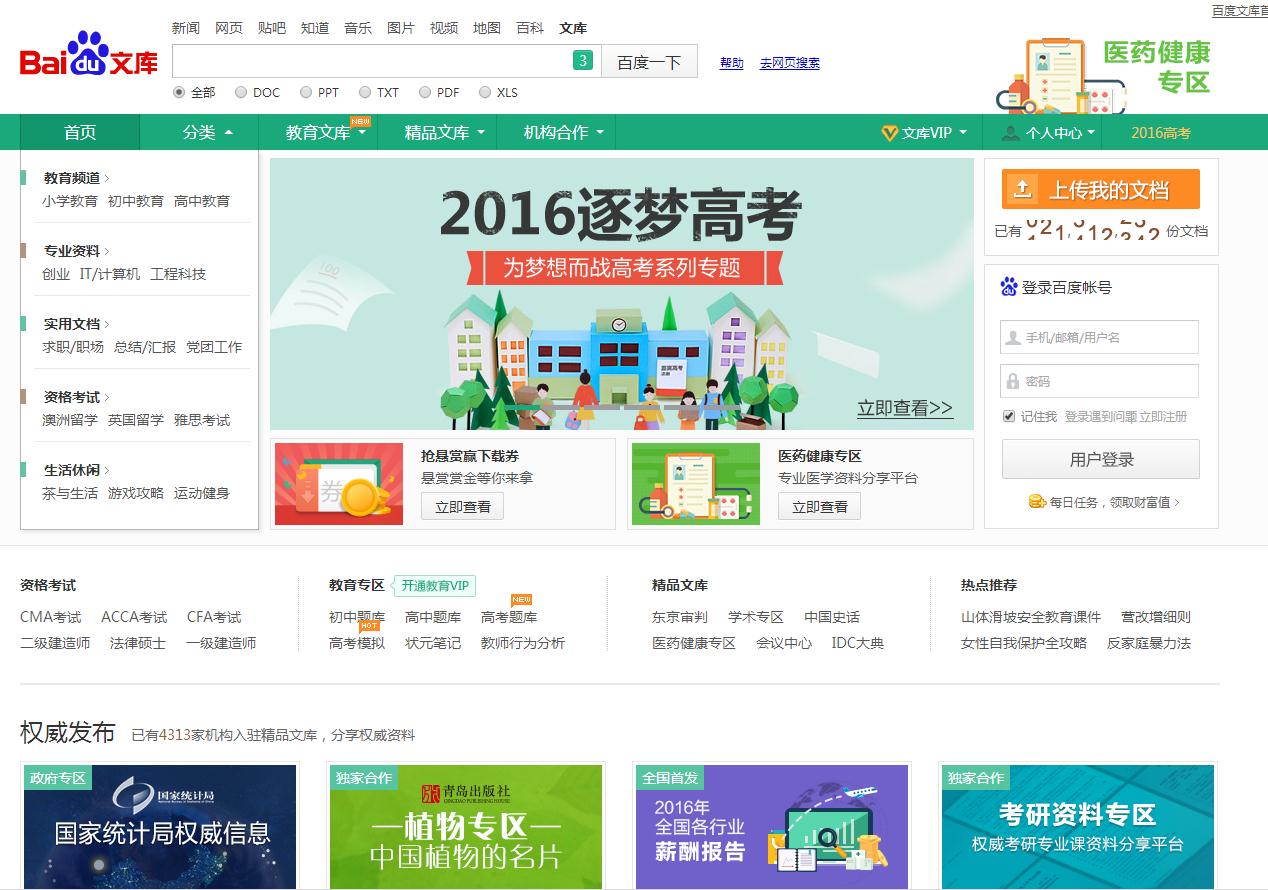
Task: Select the DOC file type radio button
Action: (x=241, y=92)
